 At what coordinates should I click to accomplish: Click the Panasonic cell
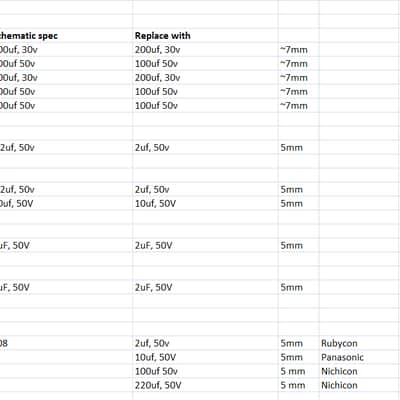pyautogui.click(x=360, y=357)
